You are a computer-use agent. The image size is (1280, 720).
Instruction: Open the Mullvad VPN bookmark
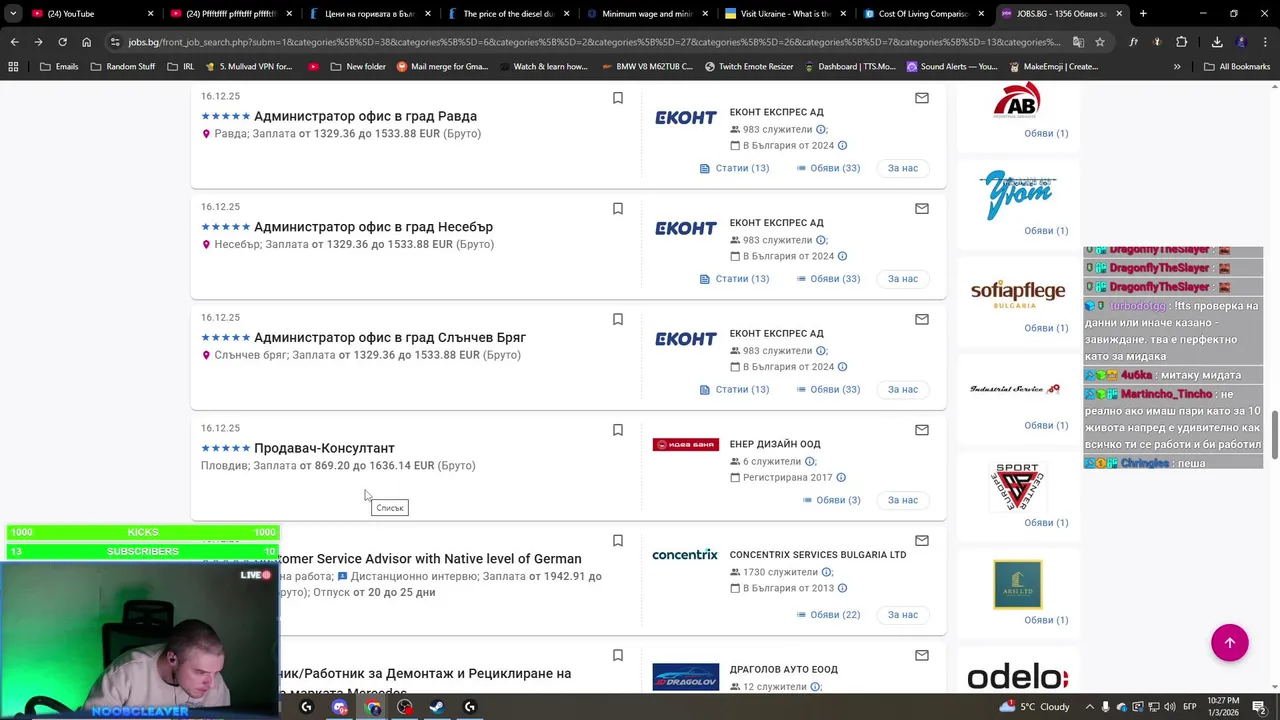(247, 67)
